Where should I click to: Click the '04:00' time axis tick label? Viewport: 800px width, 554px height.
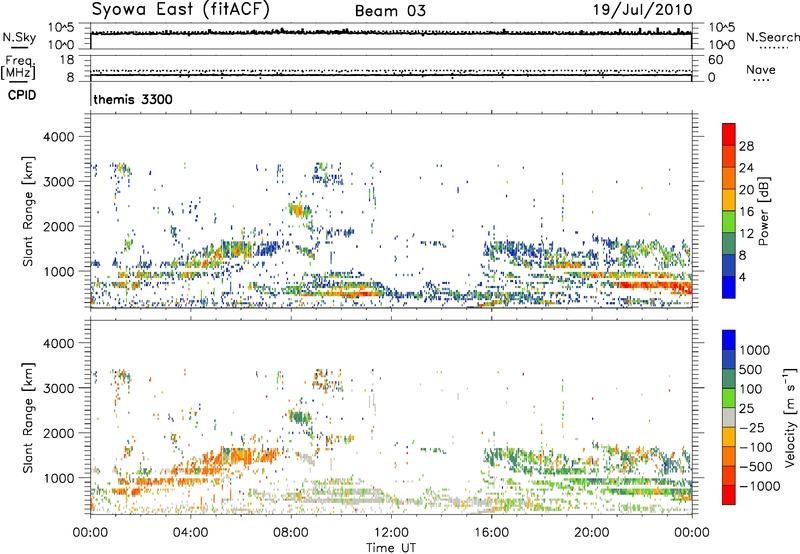point(190,533)
